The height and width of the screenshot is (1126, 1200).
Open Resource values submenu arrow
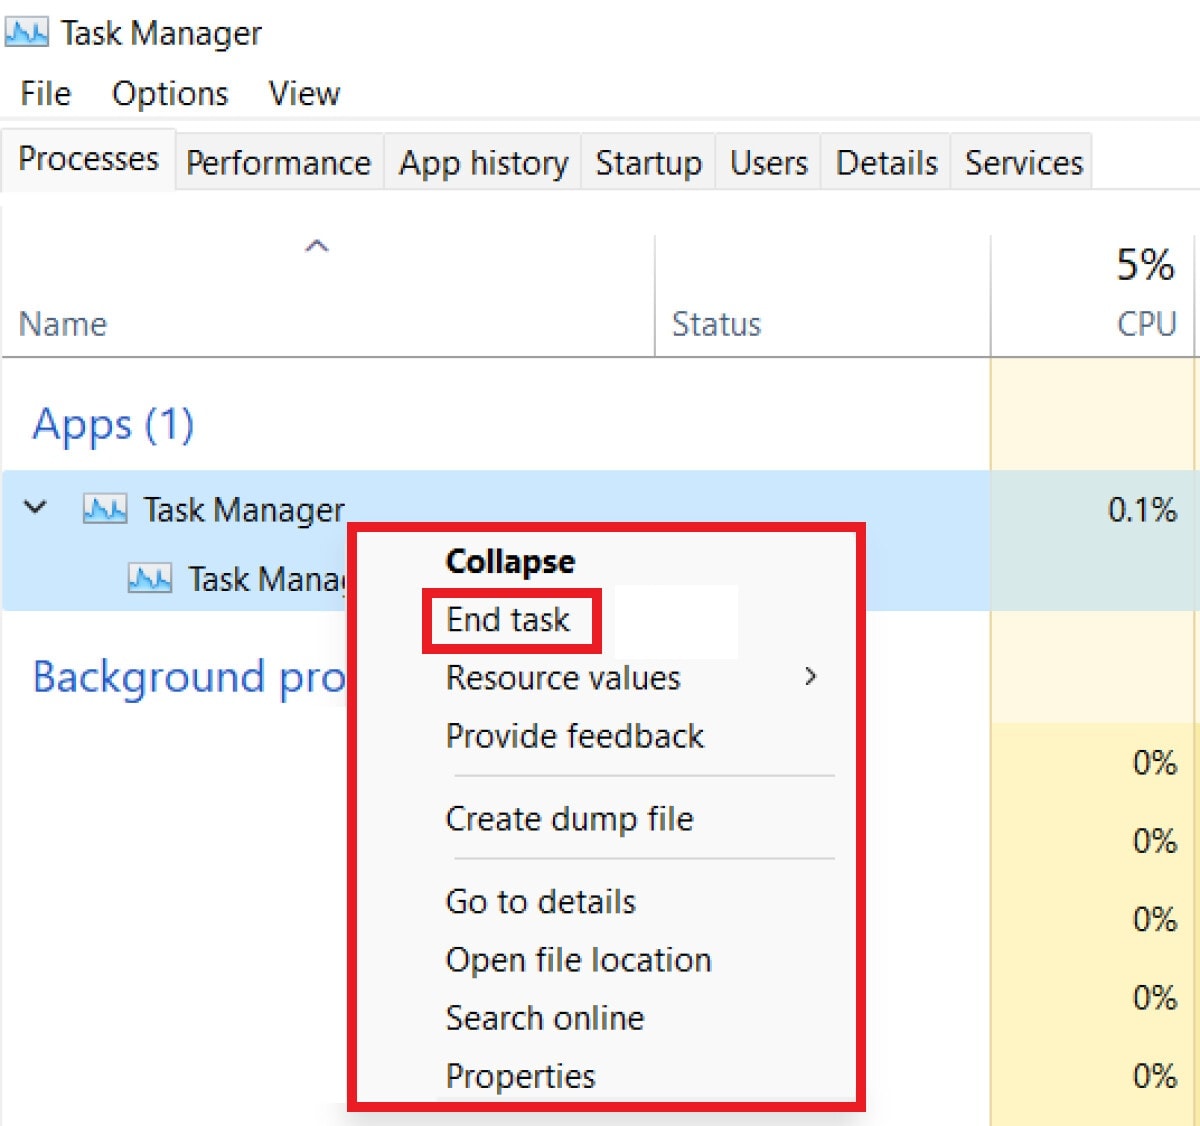(x=810, y=677)
